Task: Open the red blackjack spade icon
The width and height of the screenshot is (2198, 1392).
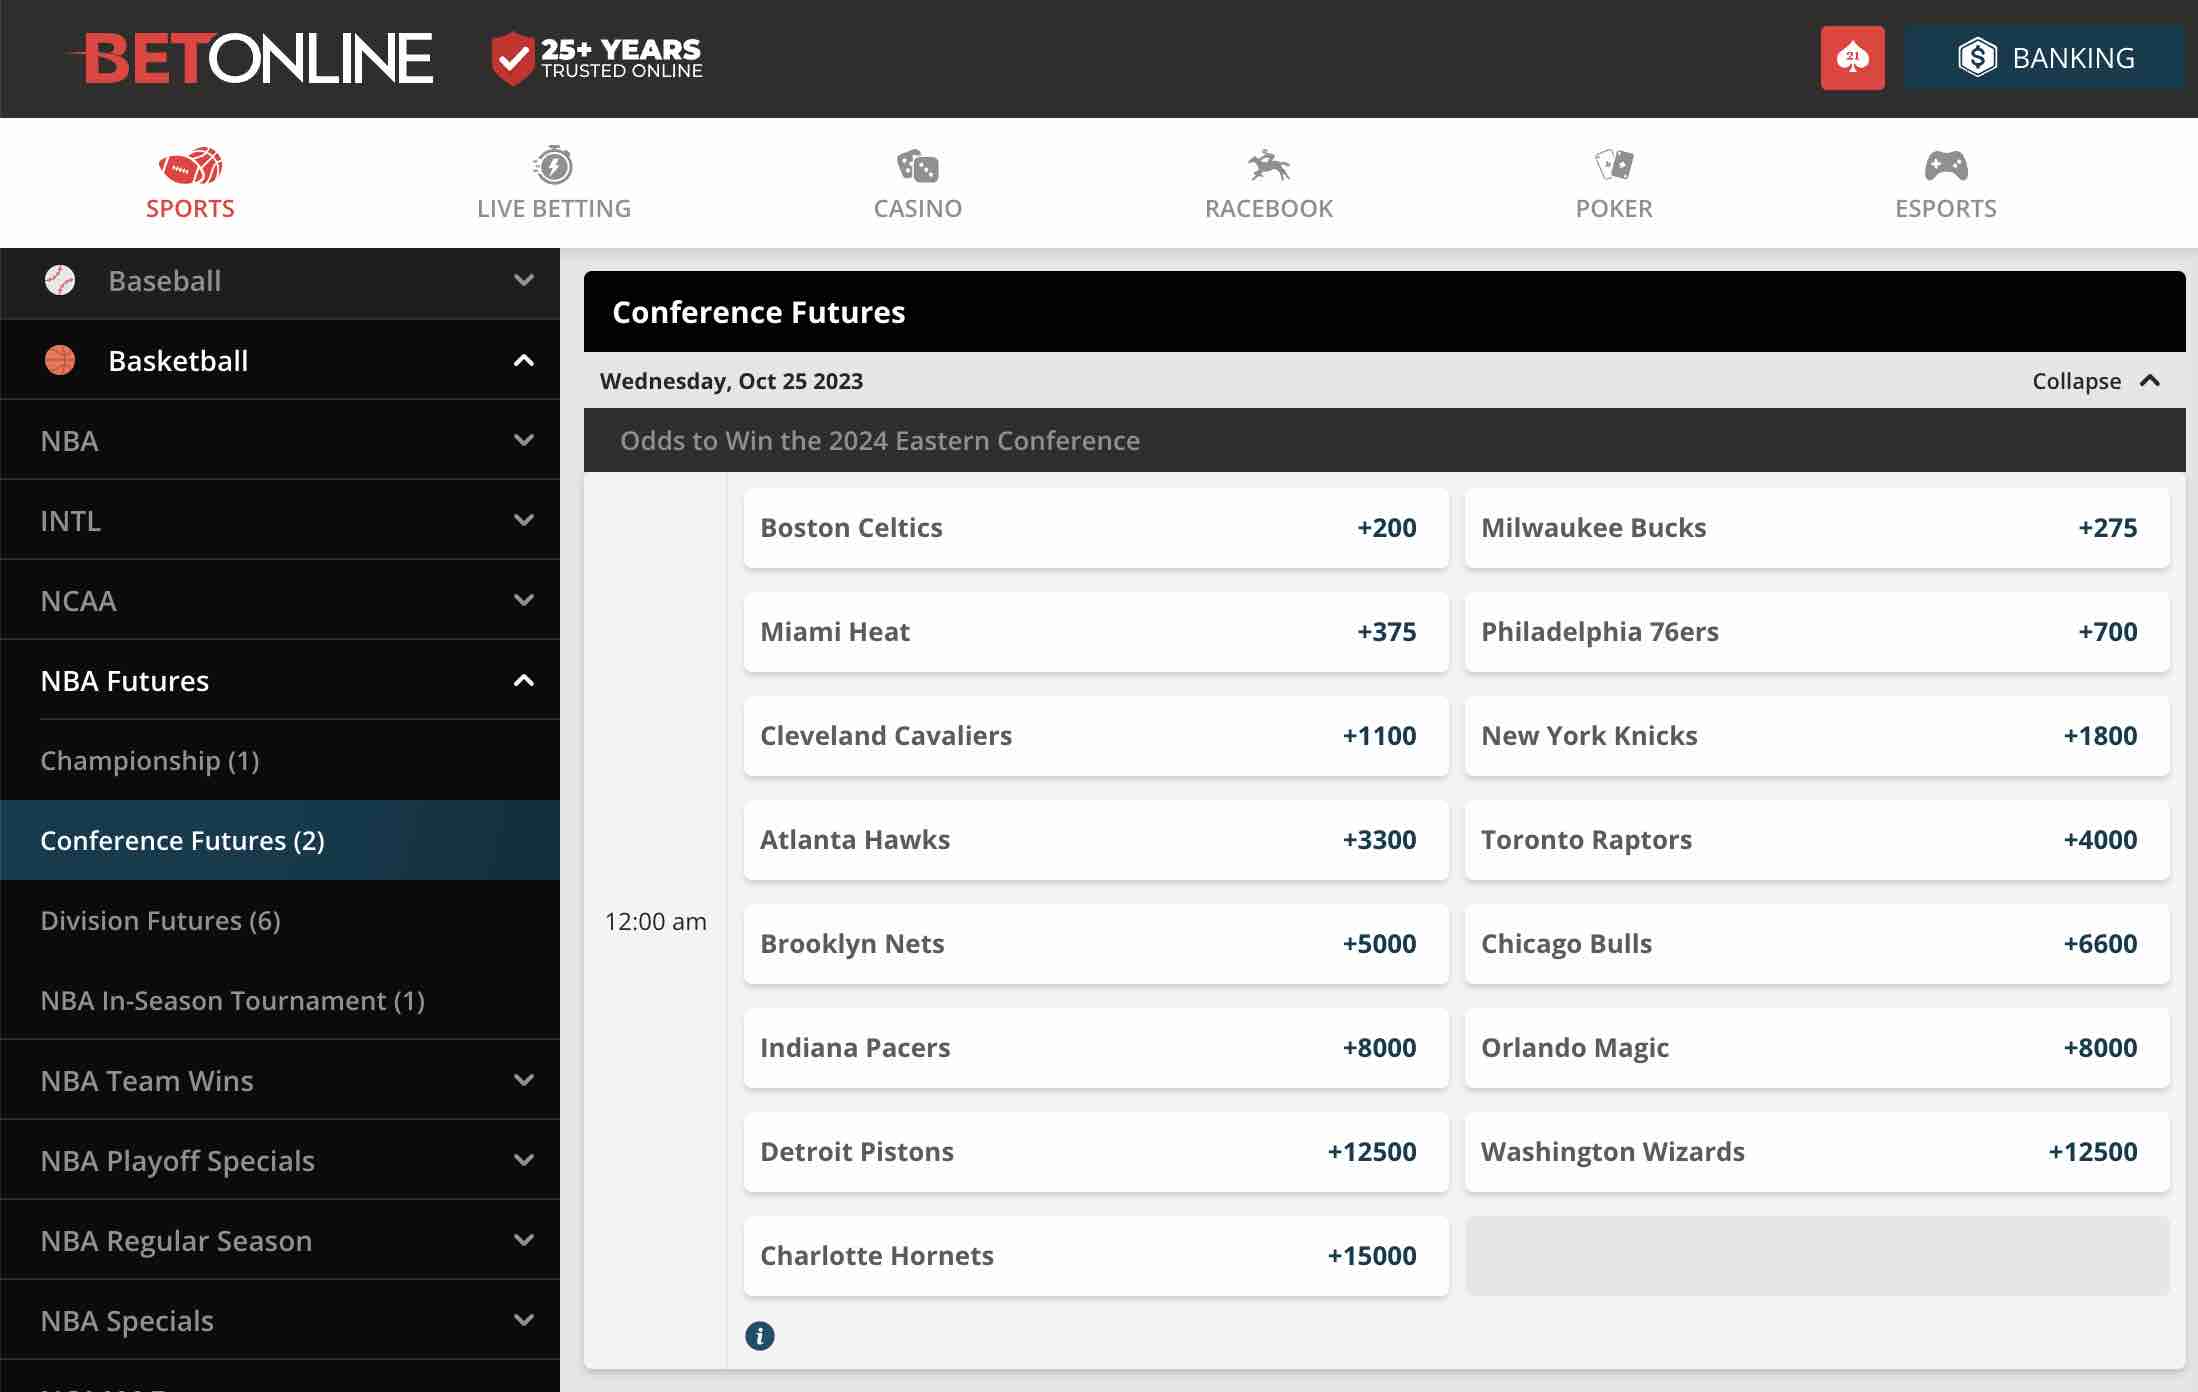Action: point(1852,58)
